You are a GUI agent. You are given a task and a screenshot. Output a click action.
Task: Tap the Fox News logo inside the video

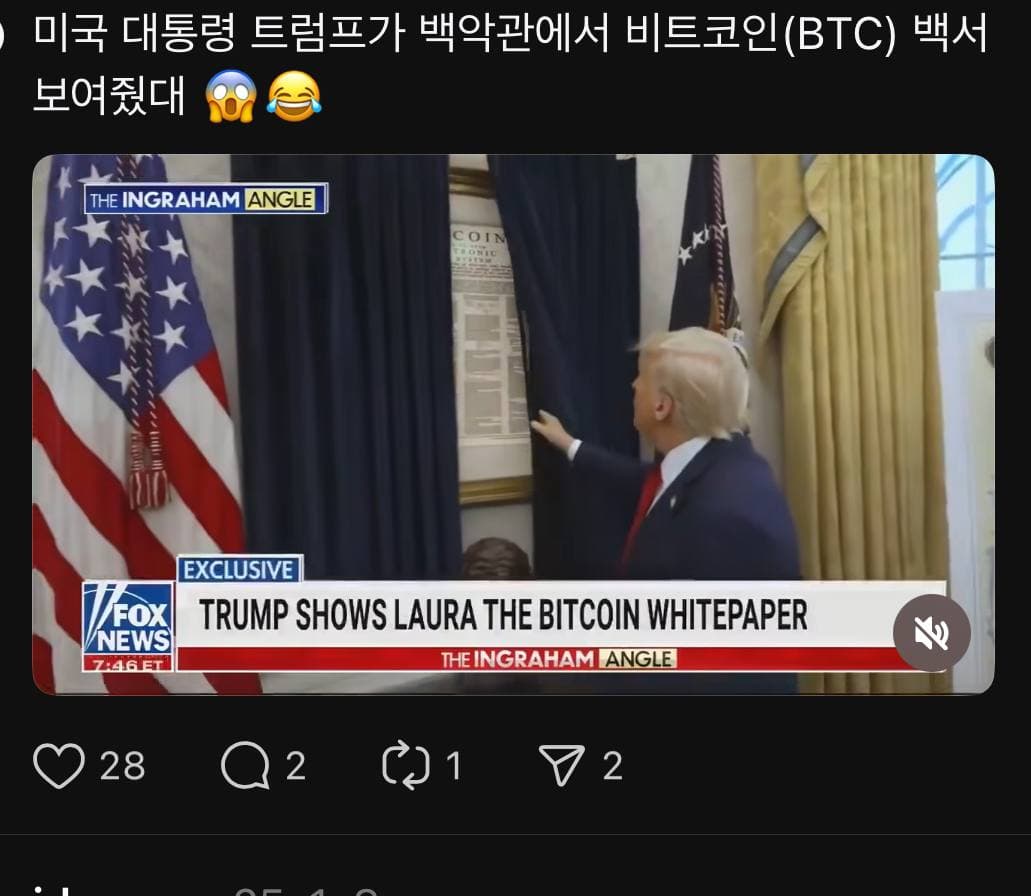(x=128, y=626)
